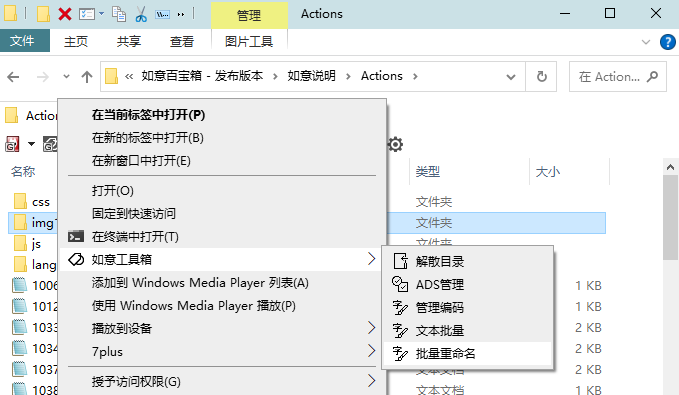Refresh the Actions folder view

[541, 77]
